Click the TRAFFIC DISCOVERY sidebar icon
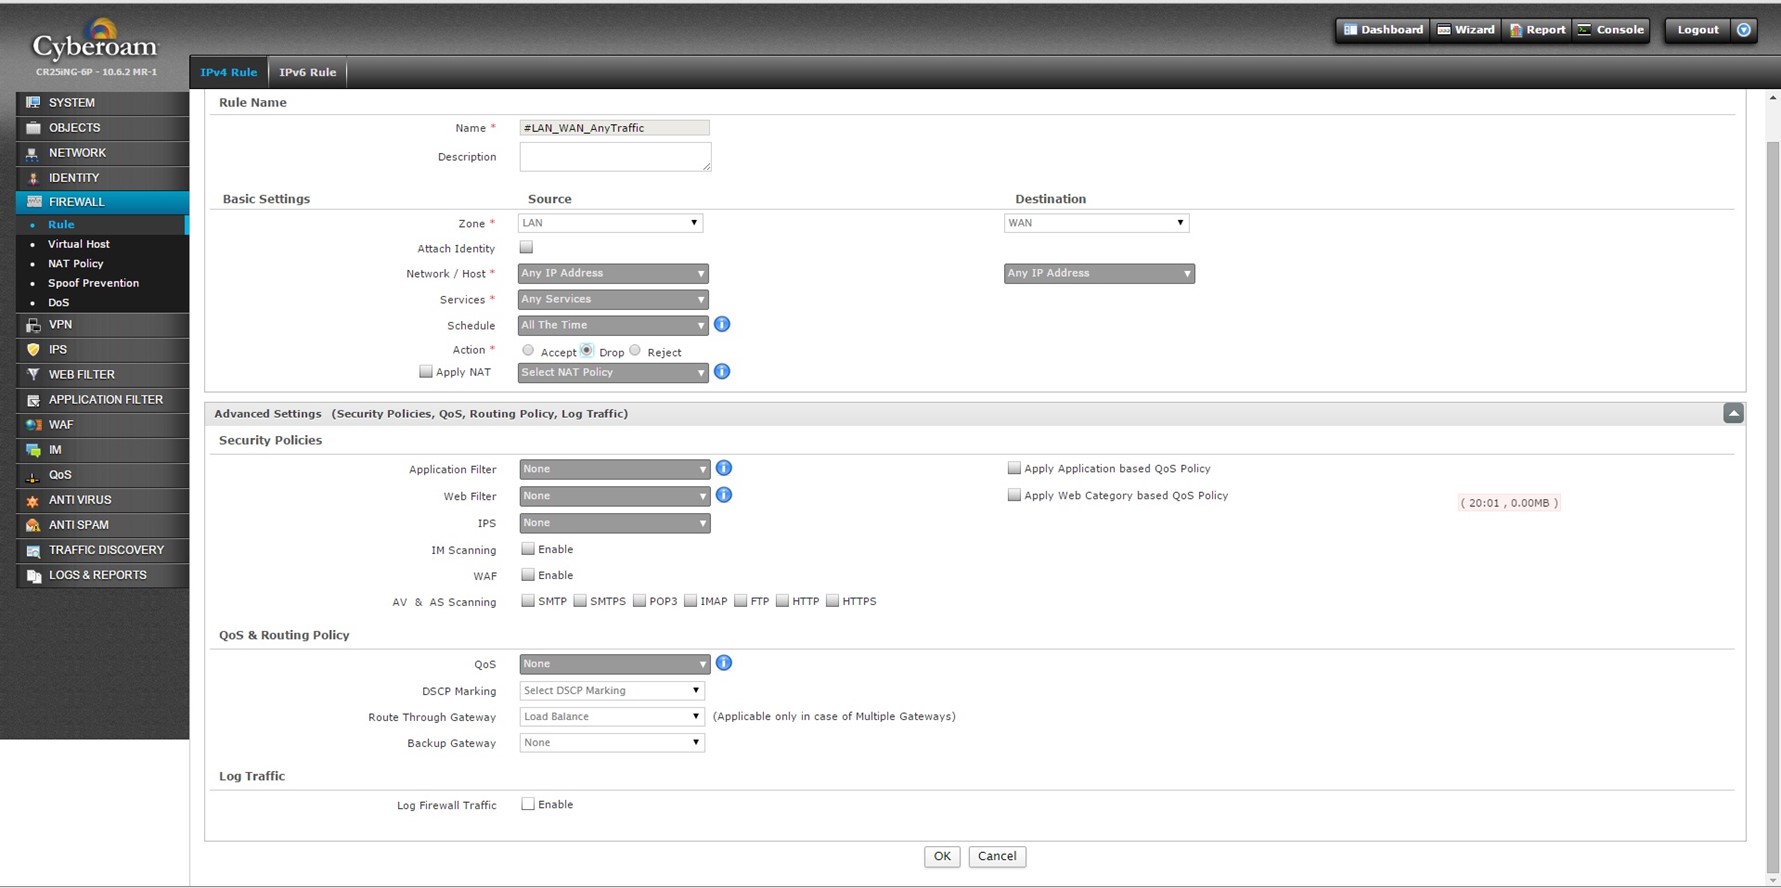 click(x=33, y=550)
